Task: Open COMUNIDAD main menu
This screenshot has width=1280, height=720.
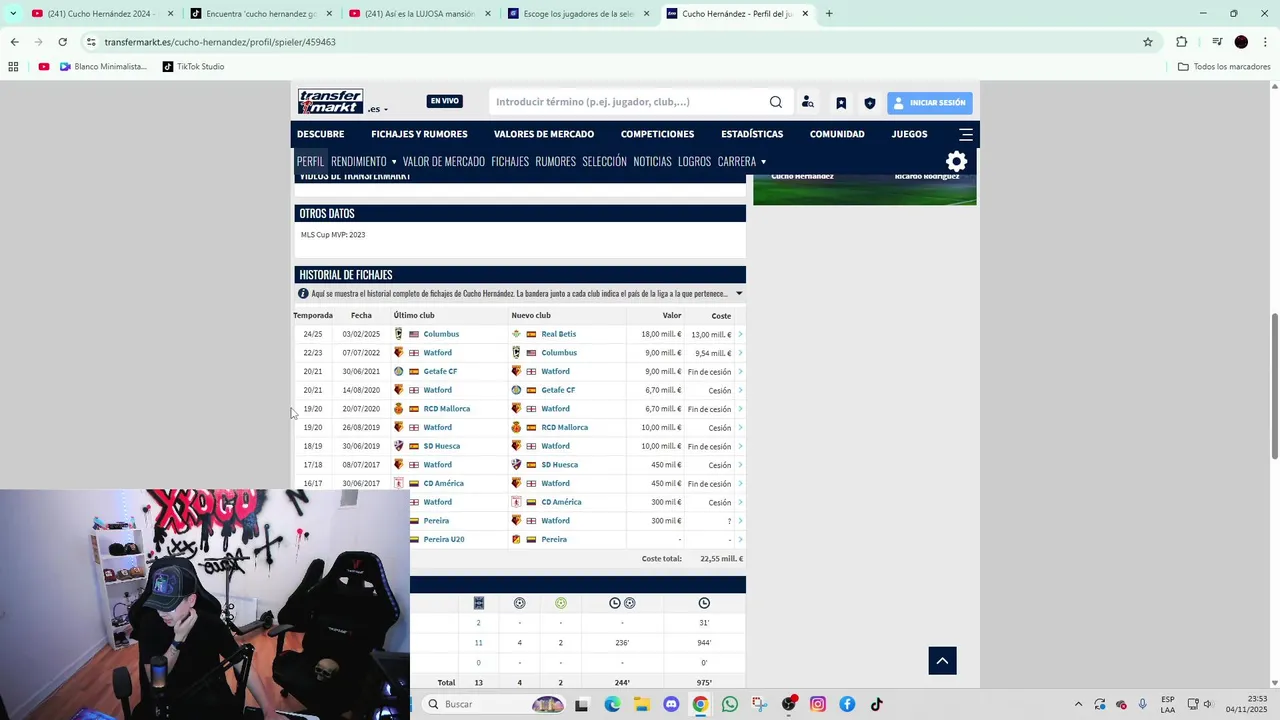Action: (x=837, y=134)
